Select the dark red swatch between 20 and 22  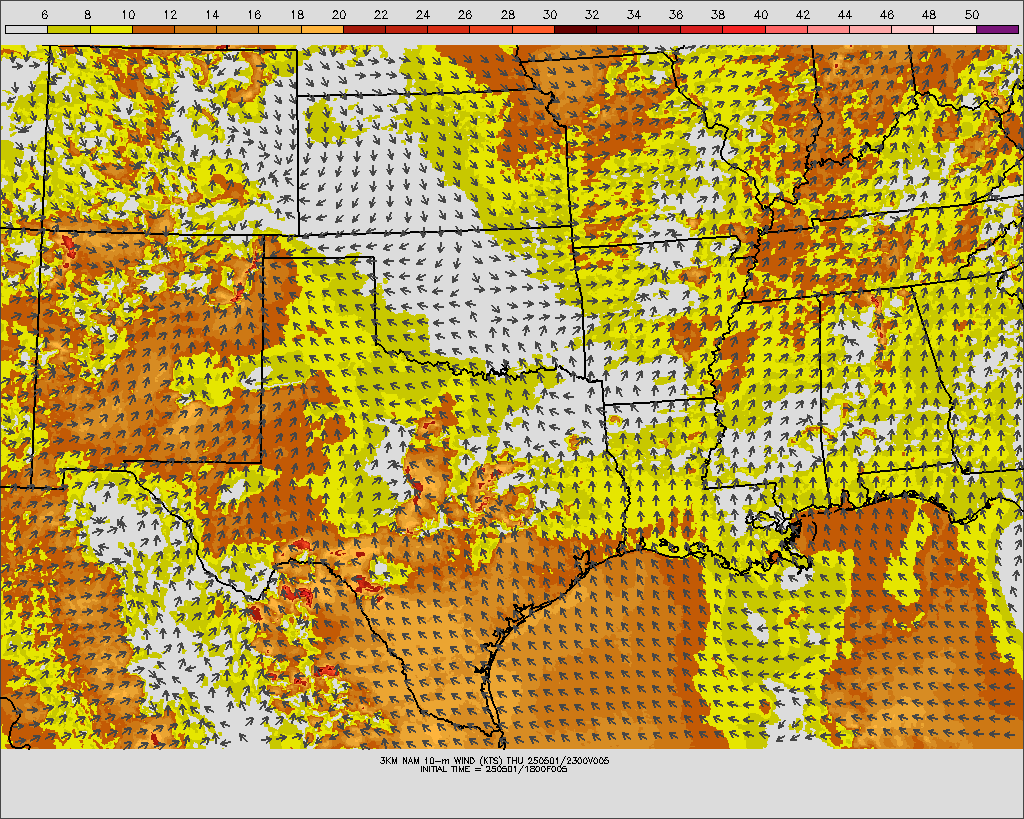pos(364,29)
